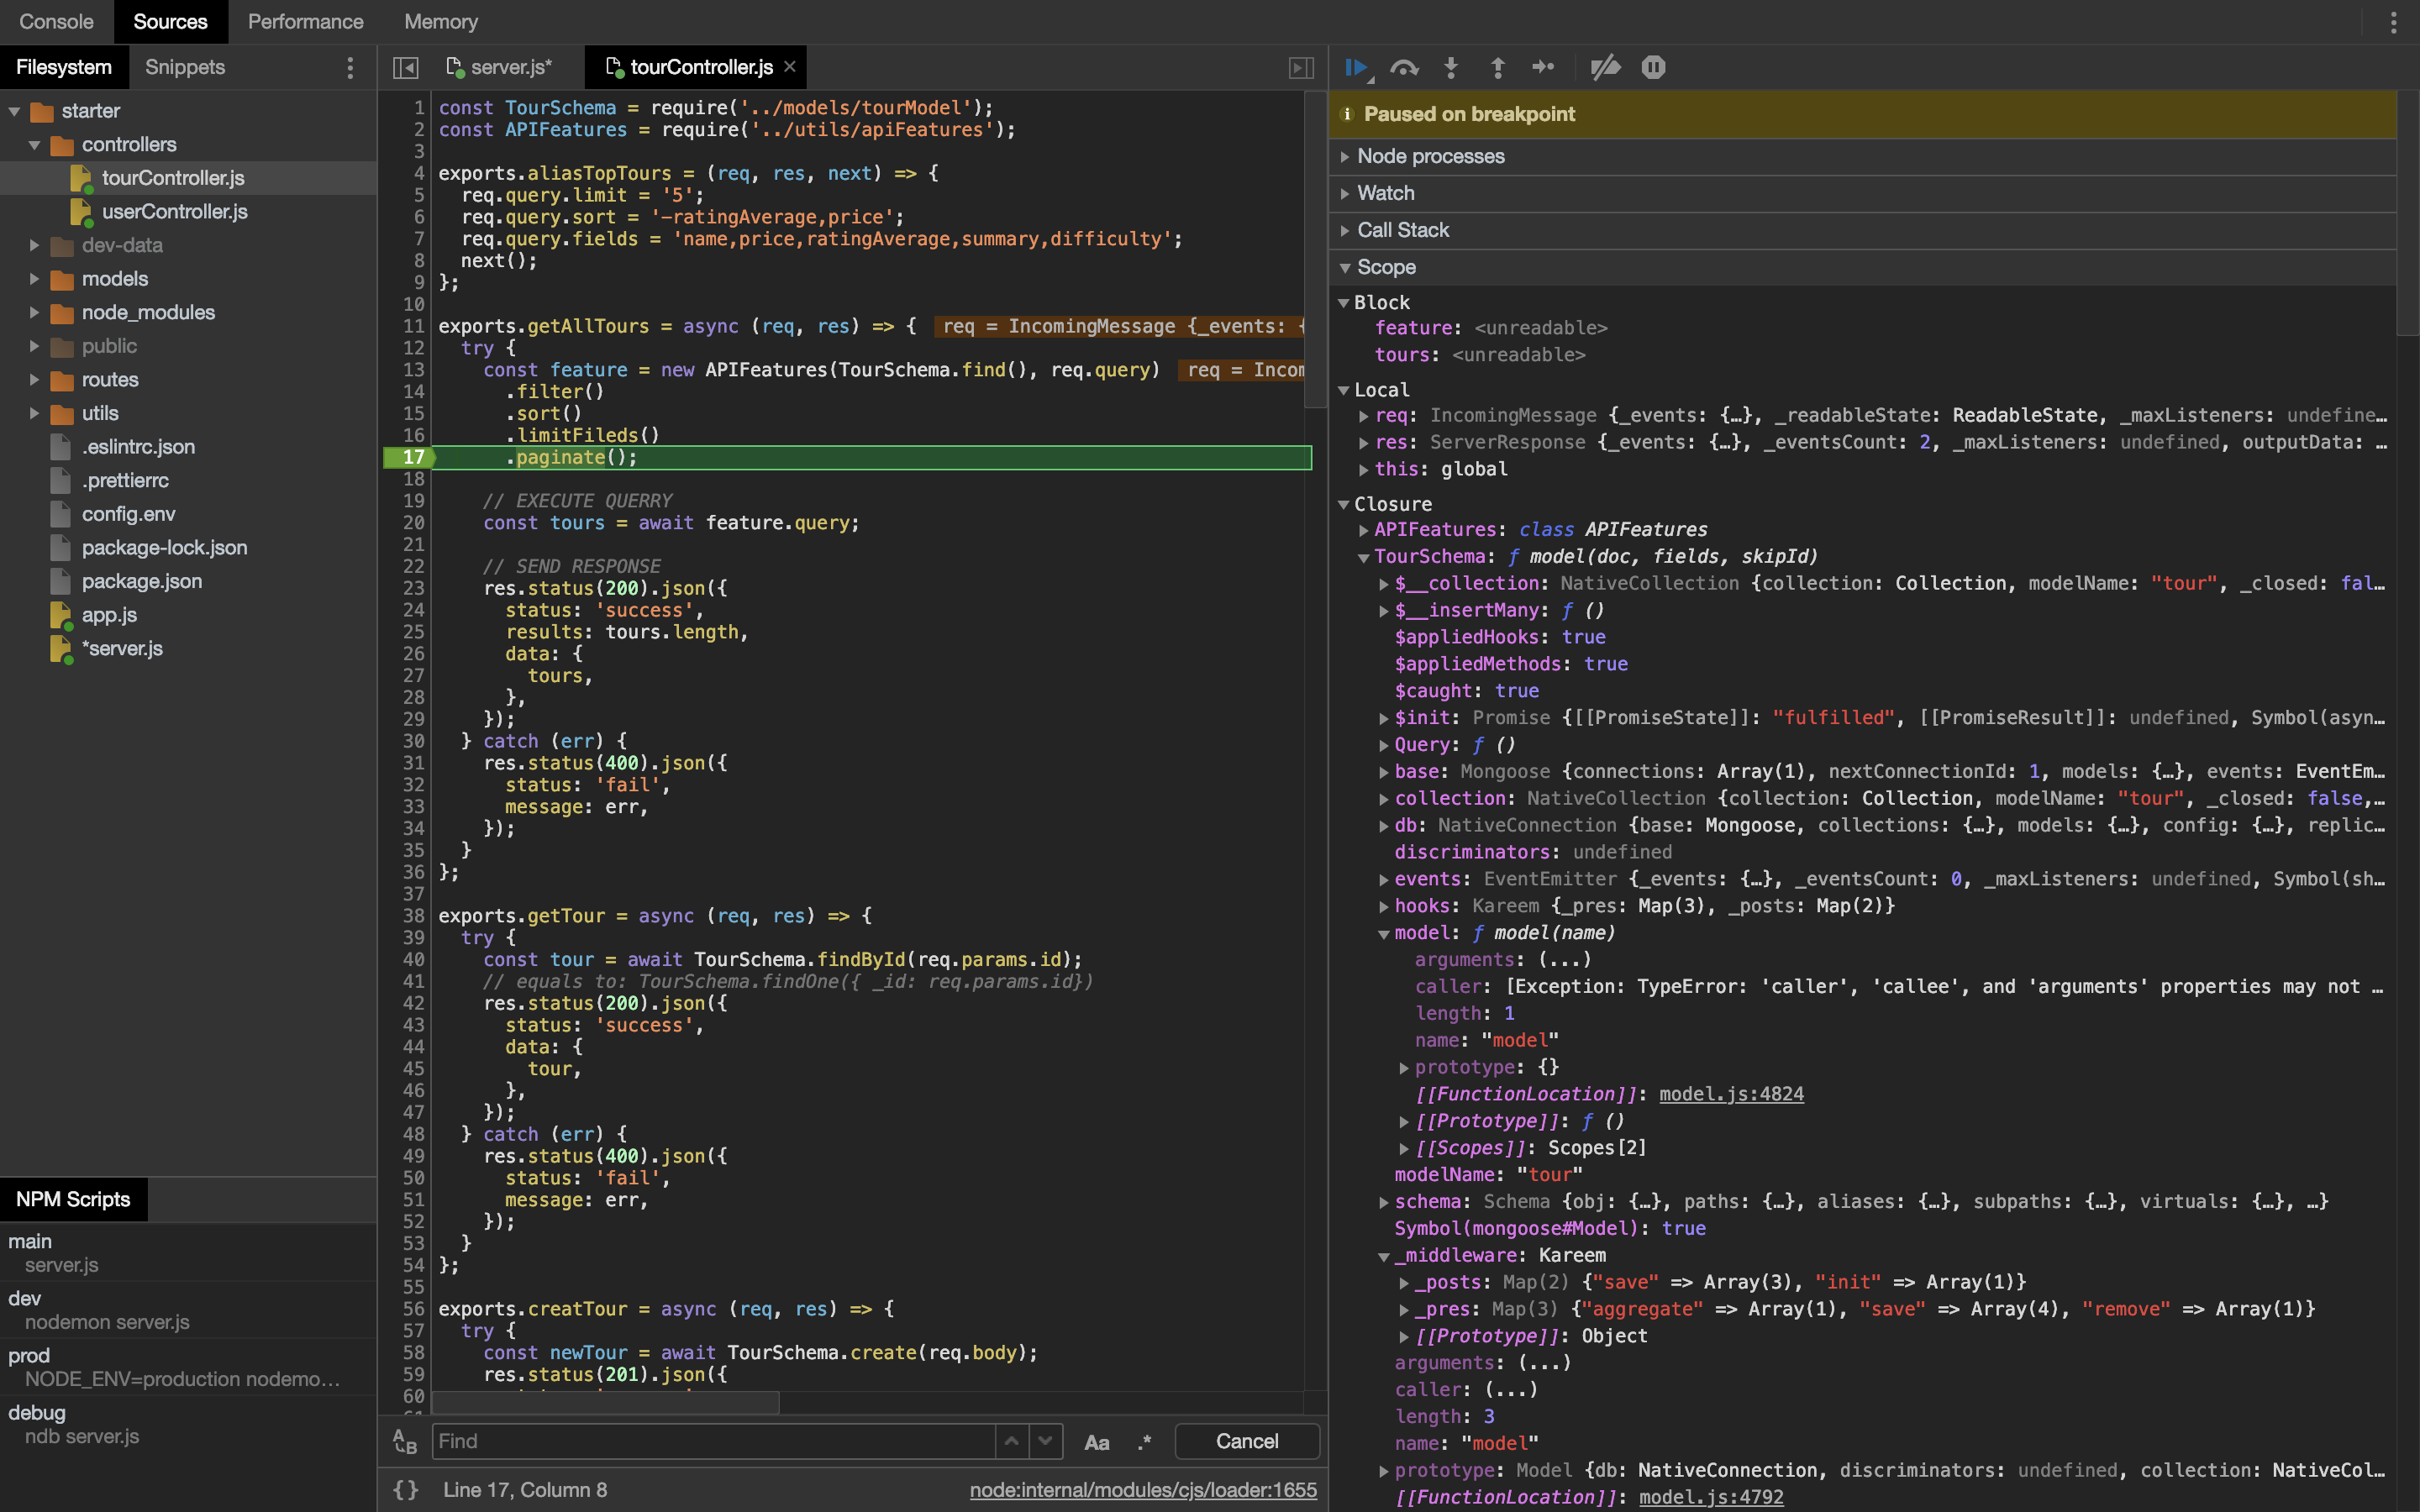Resume script execution
Viewport: 2420px width, 1512px height.
[x=1357, y=67]
